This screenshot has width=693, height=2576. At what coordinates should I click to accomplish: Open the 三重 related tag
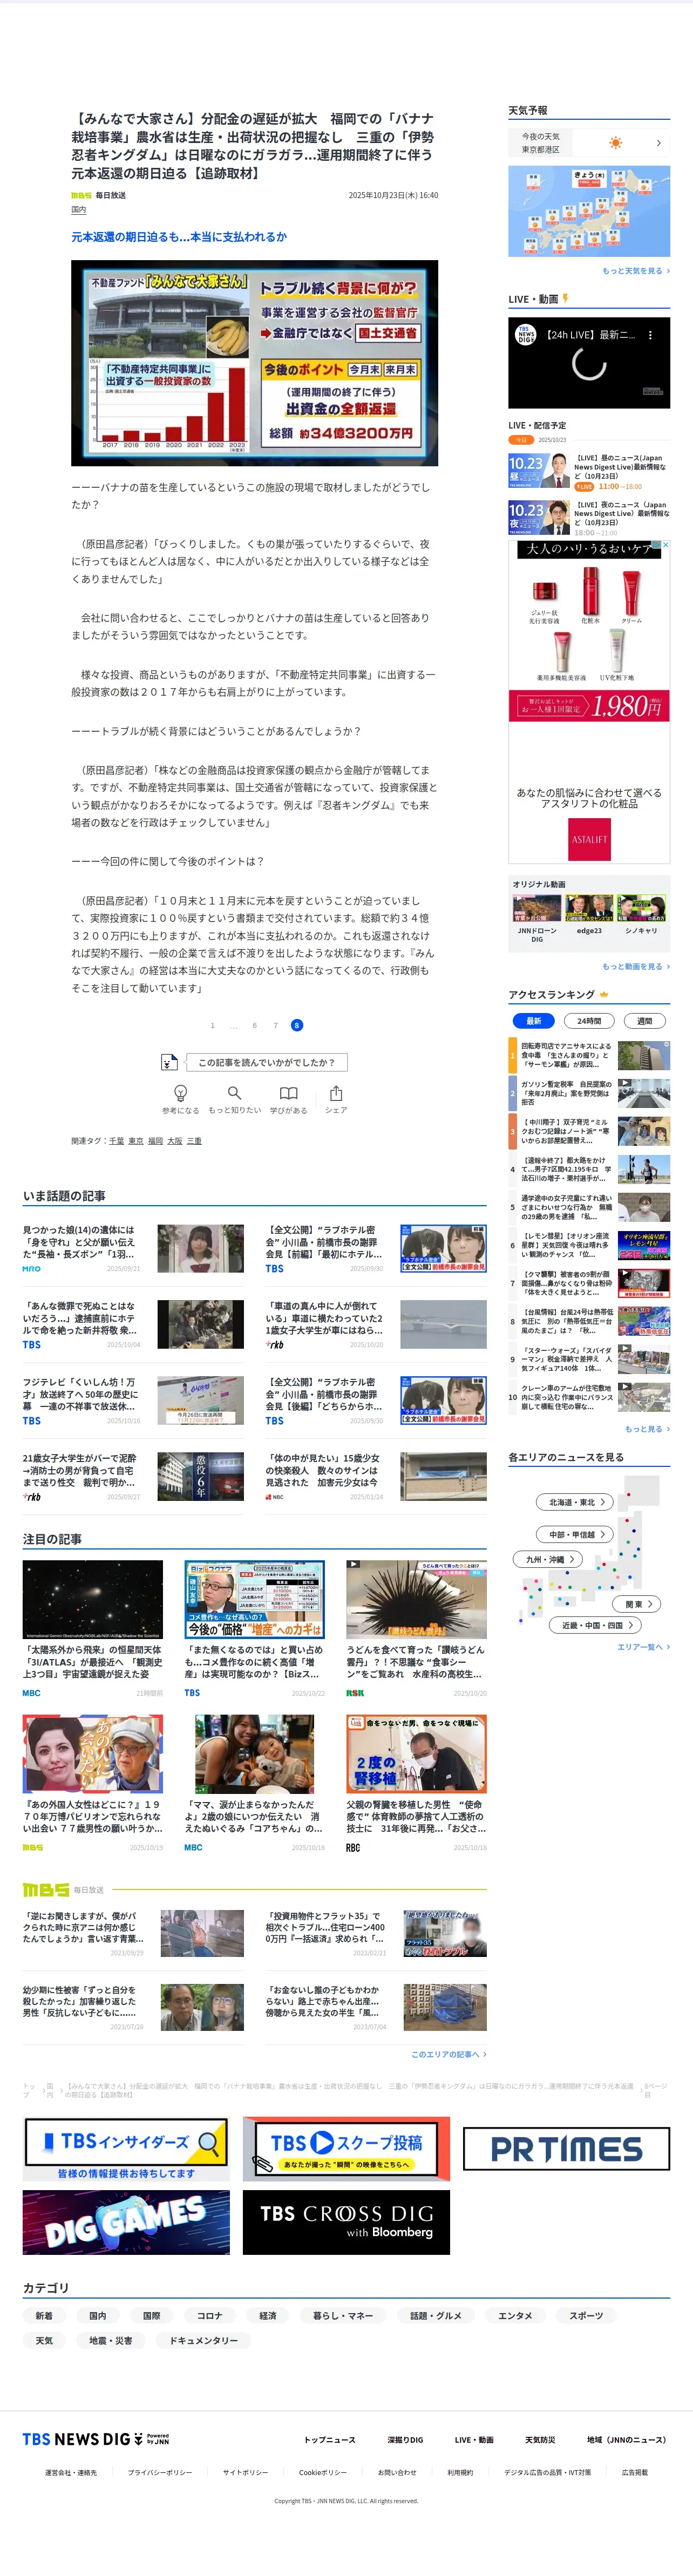(x=194, y=1141)
